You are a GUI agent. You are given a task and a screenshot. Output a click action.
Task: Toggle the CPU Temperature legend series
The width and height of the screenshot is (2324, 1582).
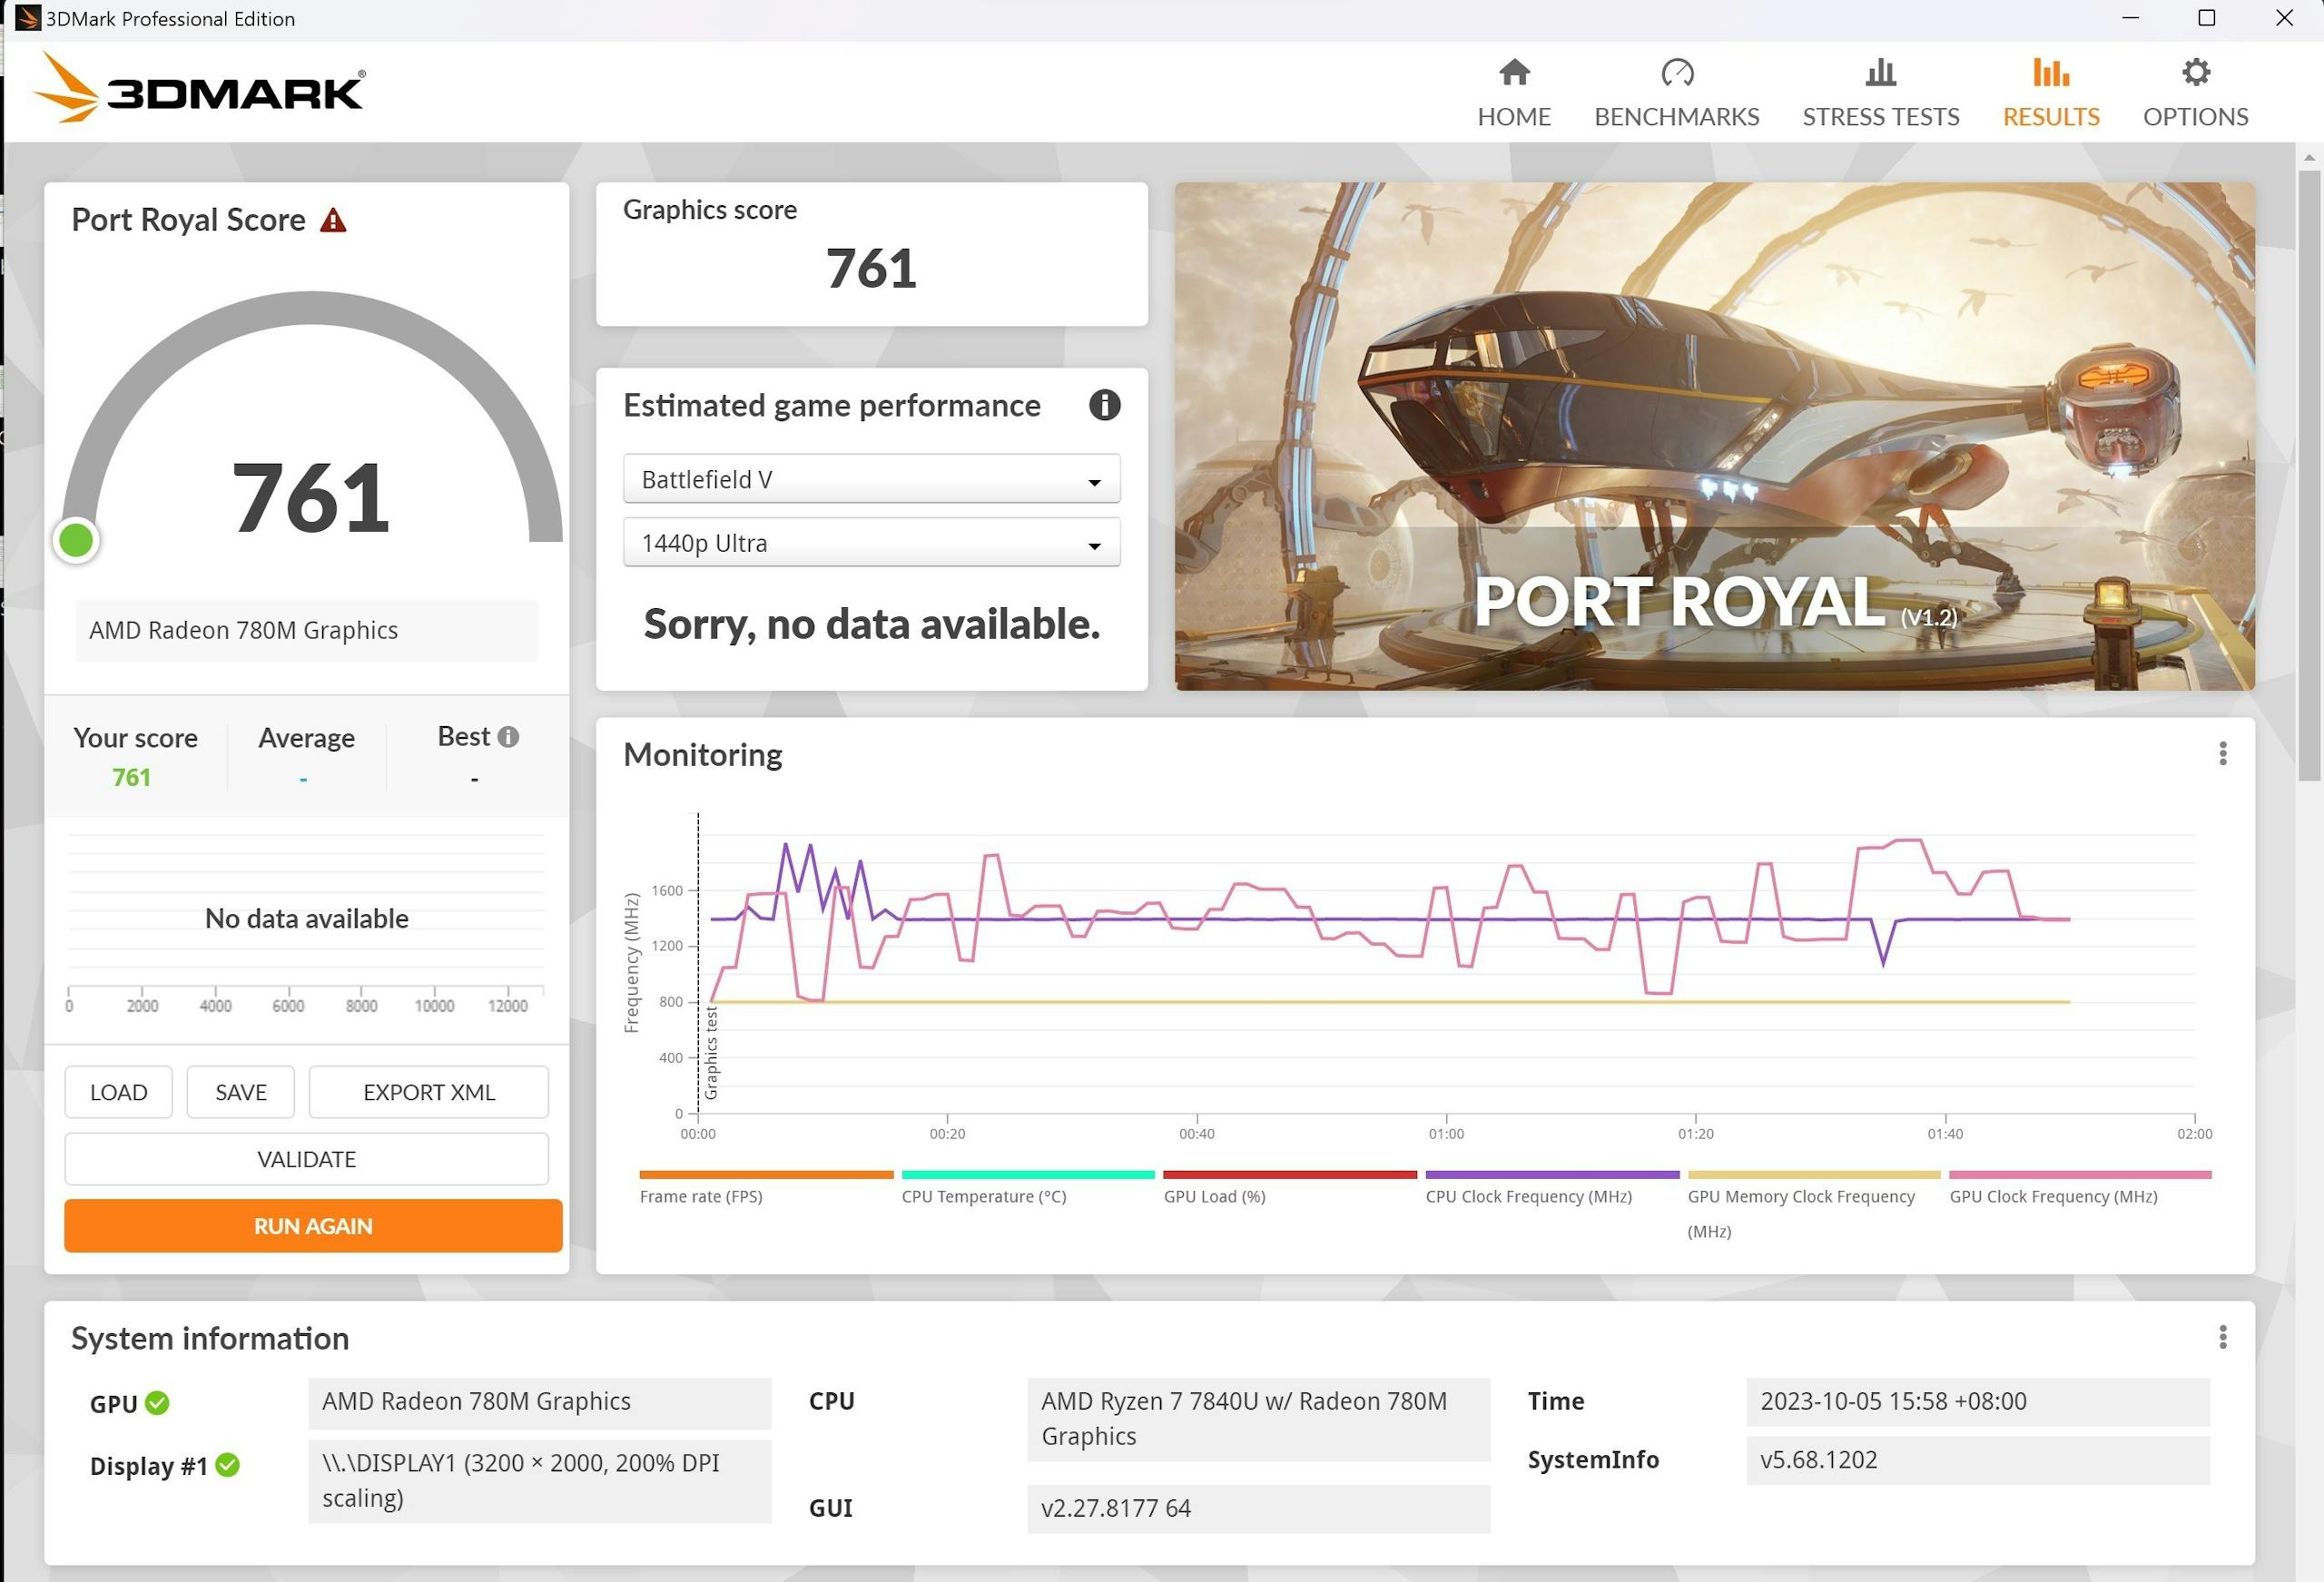[x=984, y=1196]
